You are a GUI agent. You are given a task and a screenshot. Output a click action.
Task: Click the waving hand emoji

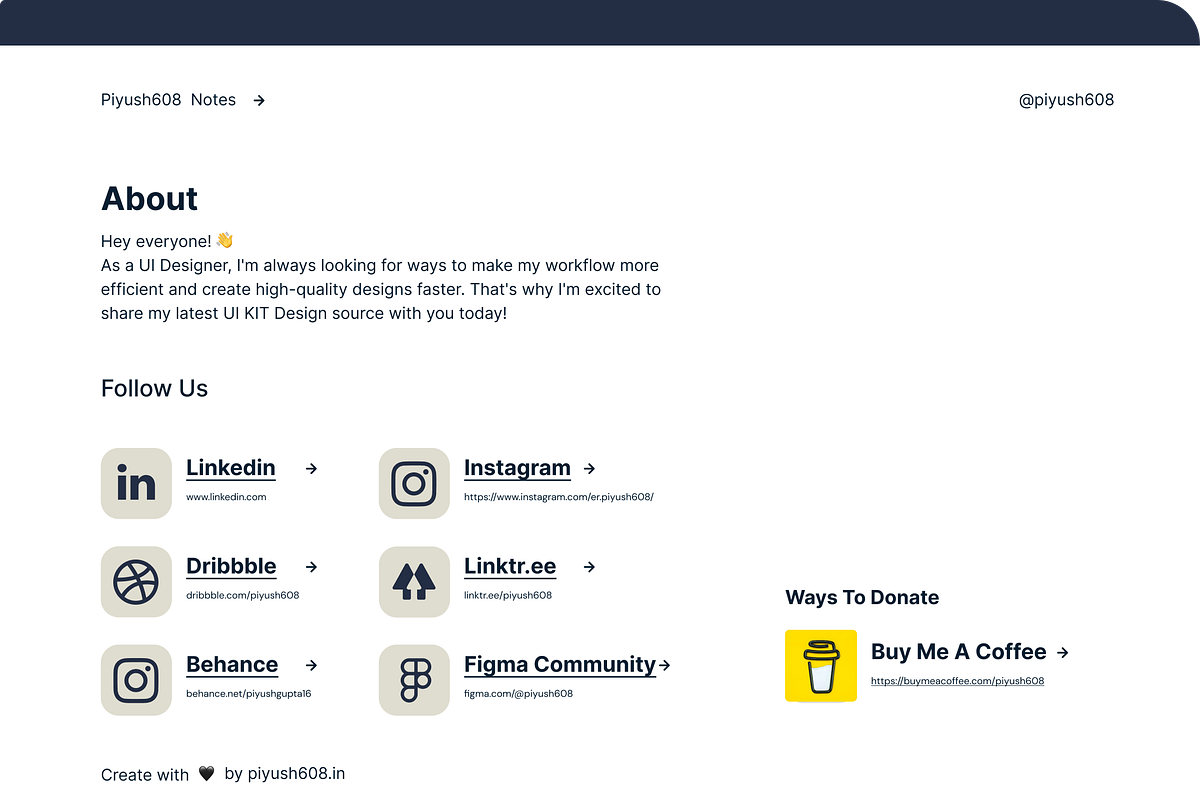click(x=225, y=240)
